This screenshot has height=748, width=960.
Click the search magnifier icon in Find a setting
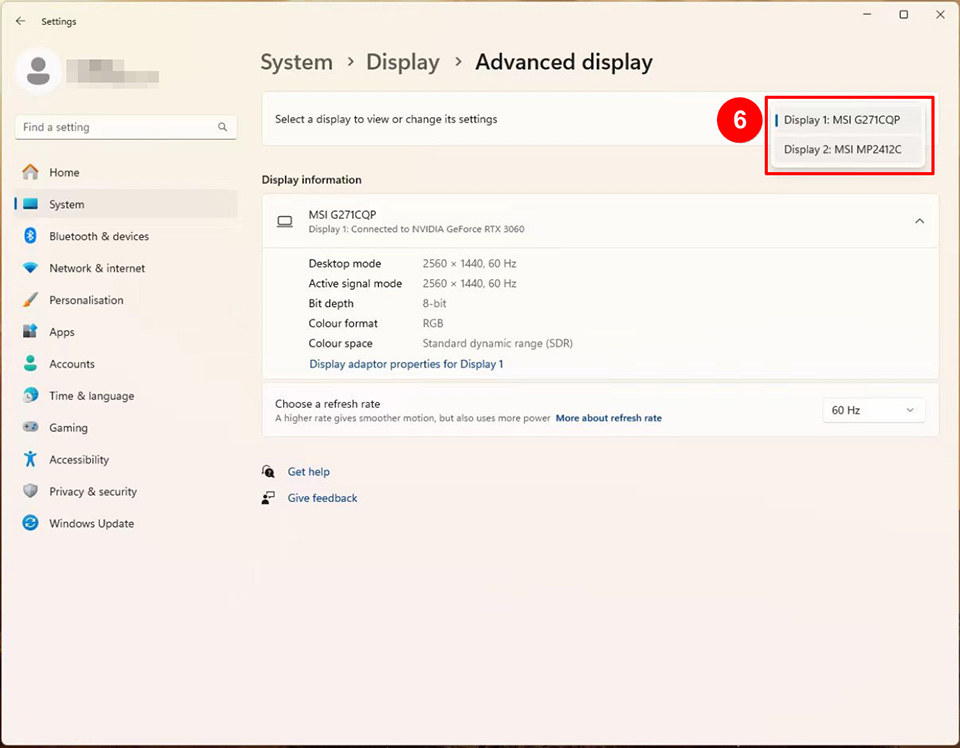[222, 127]
